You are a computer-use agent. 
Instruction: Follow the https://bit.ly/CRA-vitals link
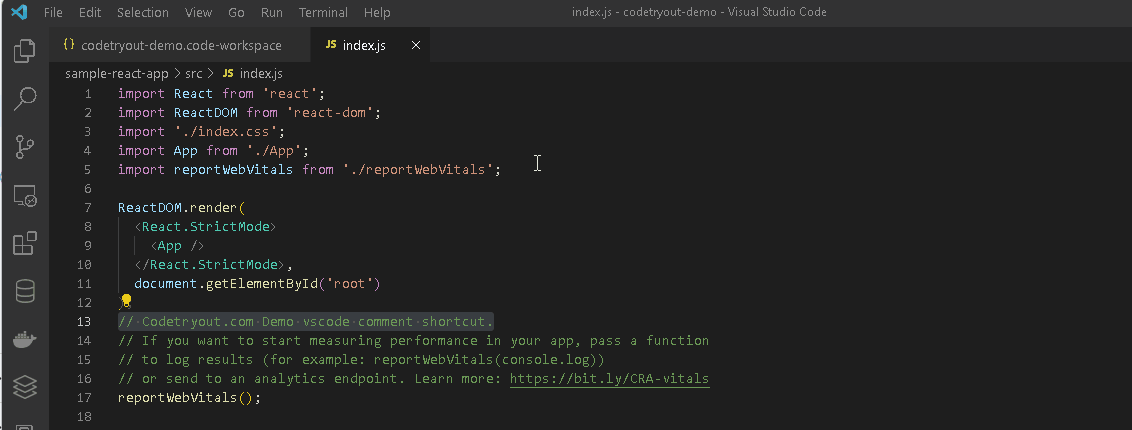point(609,378)
